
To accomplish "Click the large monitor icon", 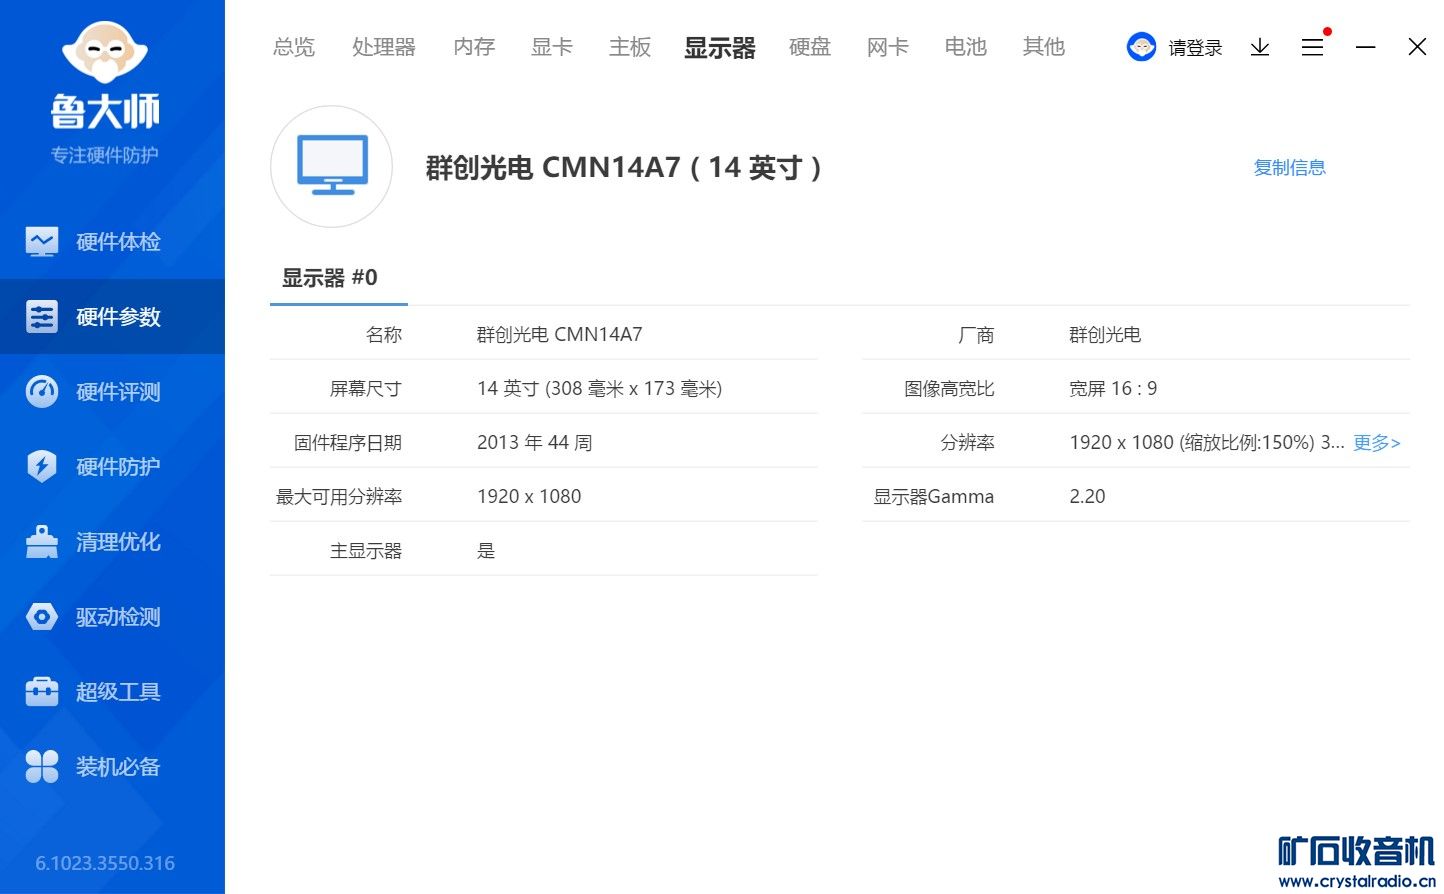I will [332, 166].
